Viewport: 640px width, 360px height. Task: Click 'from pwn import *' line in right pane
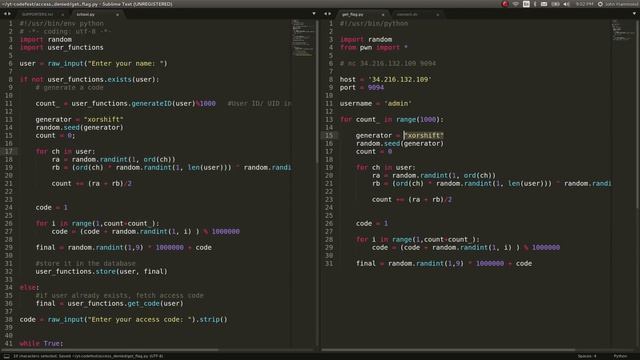click(373, 48)
